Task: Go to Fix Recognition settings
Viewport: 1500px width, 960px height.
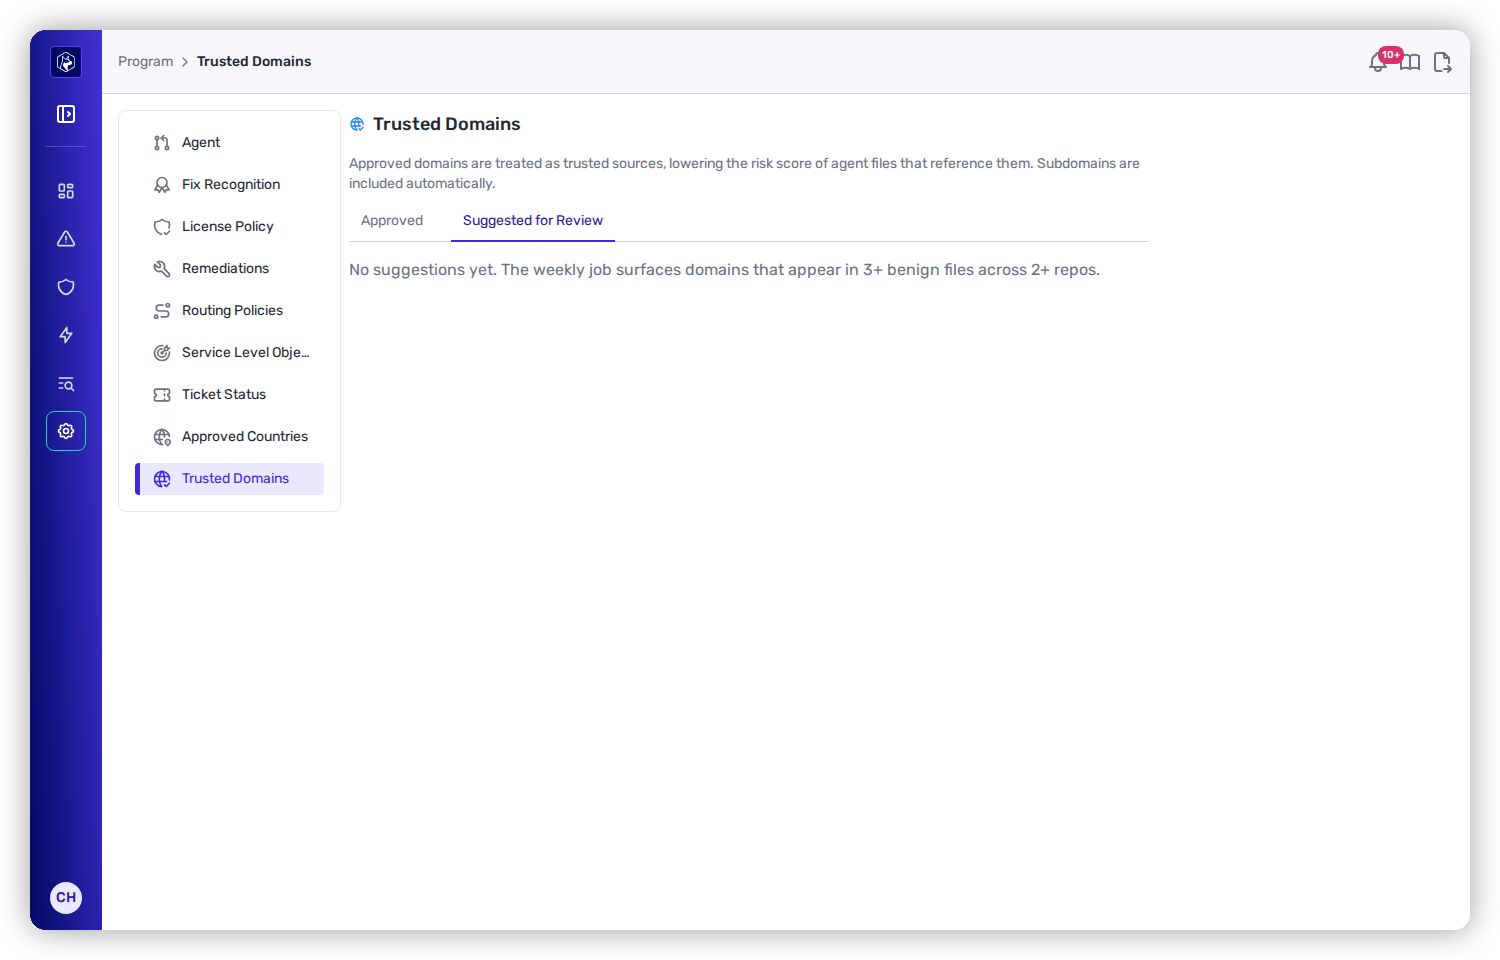Action: (230, 185)
